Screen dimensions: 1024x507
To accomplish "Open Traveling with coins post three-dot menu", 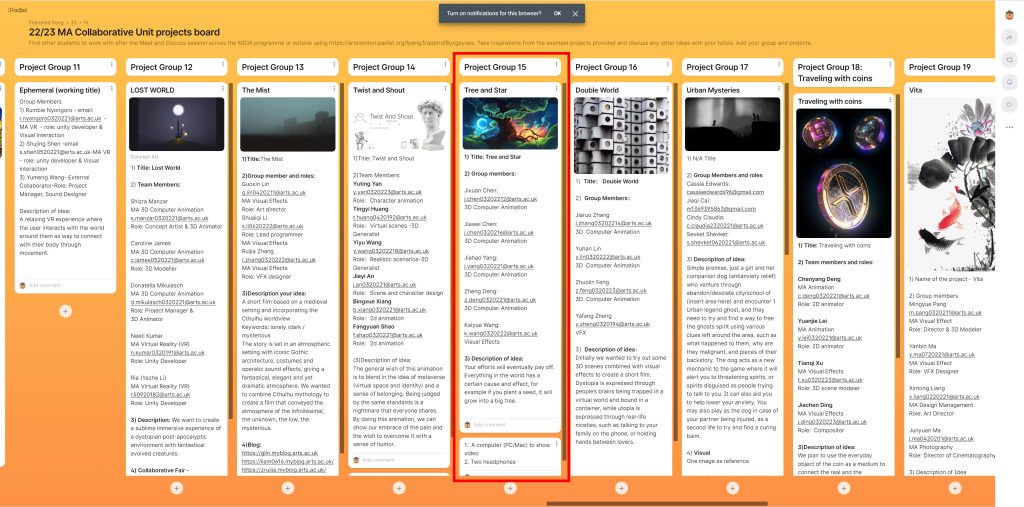I will click(890, 99).
